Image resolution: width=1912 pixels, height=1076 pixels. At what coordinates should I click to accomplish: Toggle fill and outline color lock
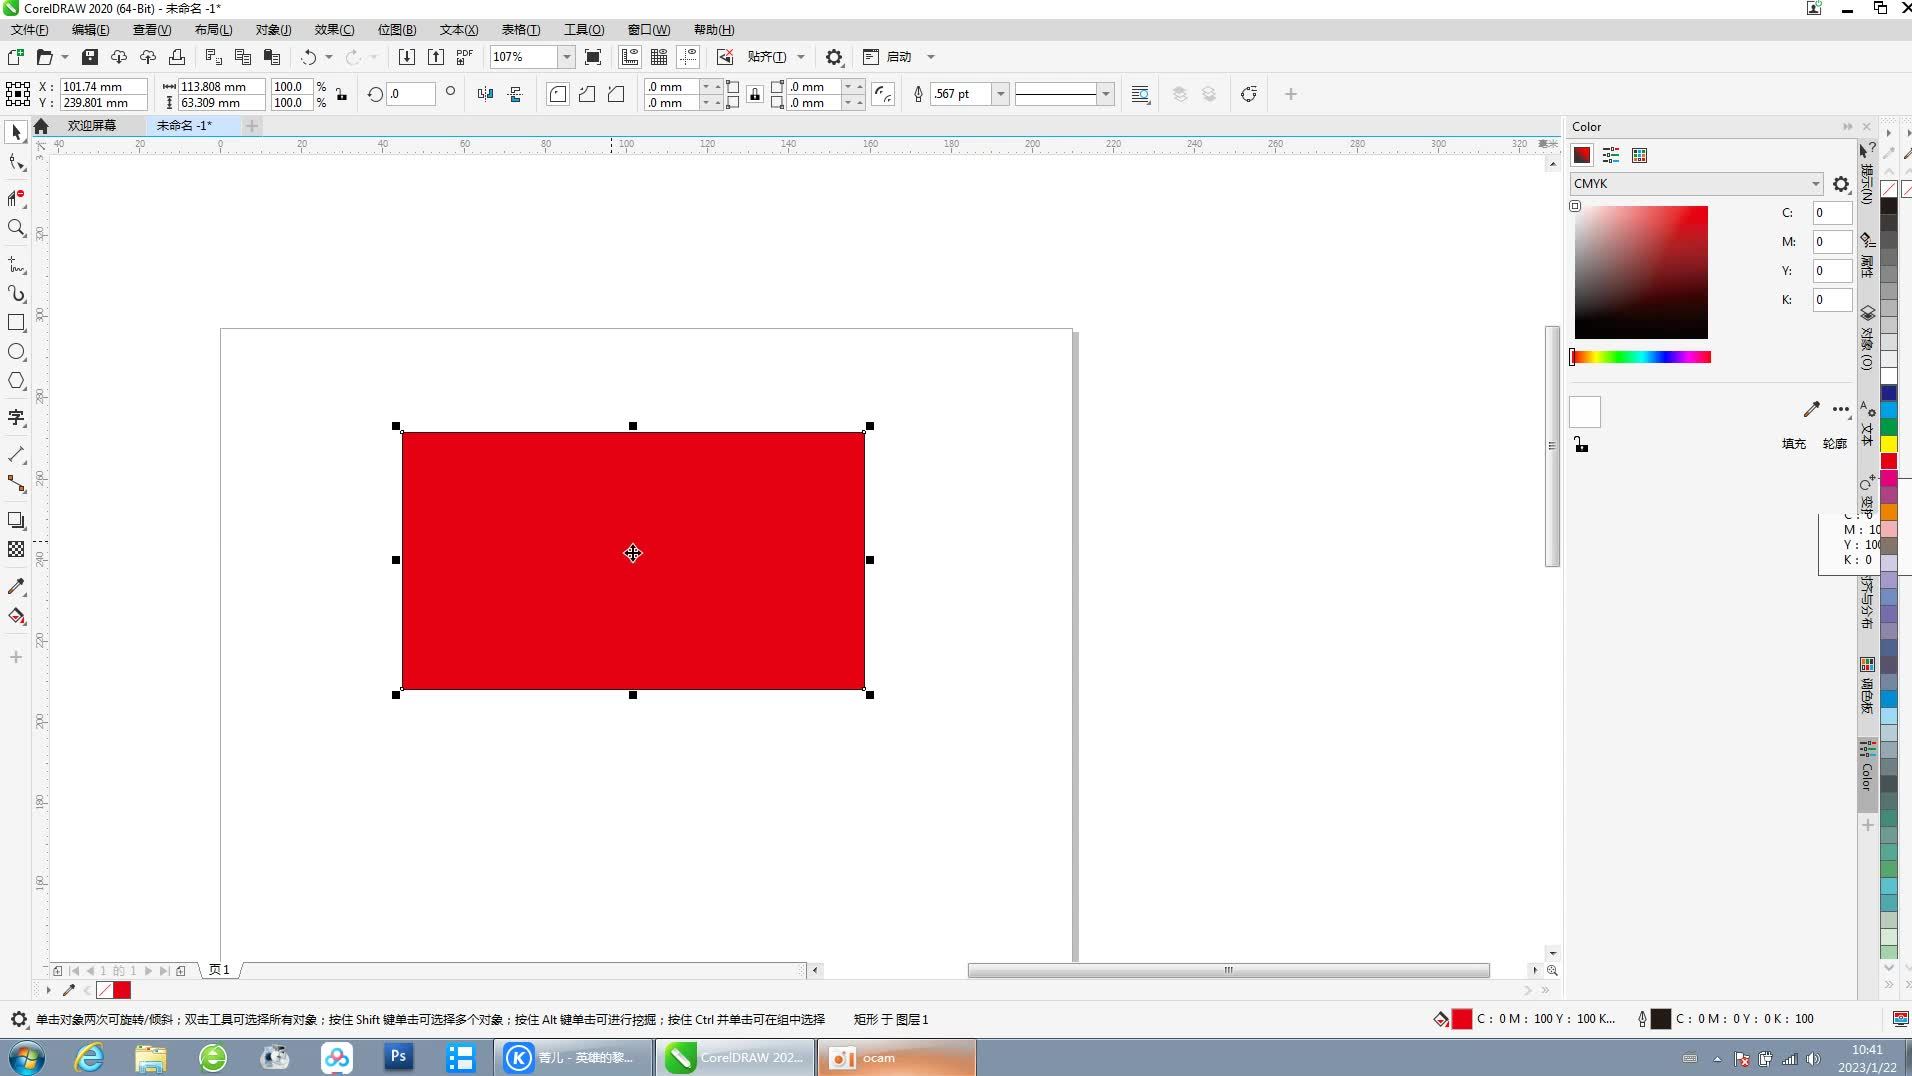click(1582, 444)
